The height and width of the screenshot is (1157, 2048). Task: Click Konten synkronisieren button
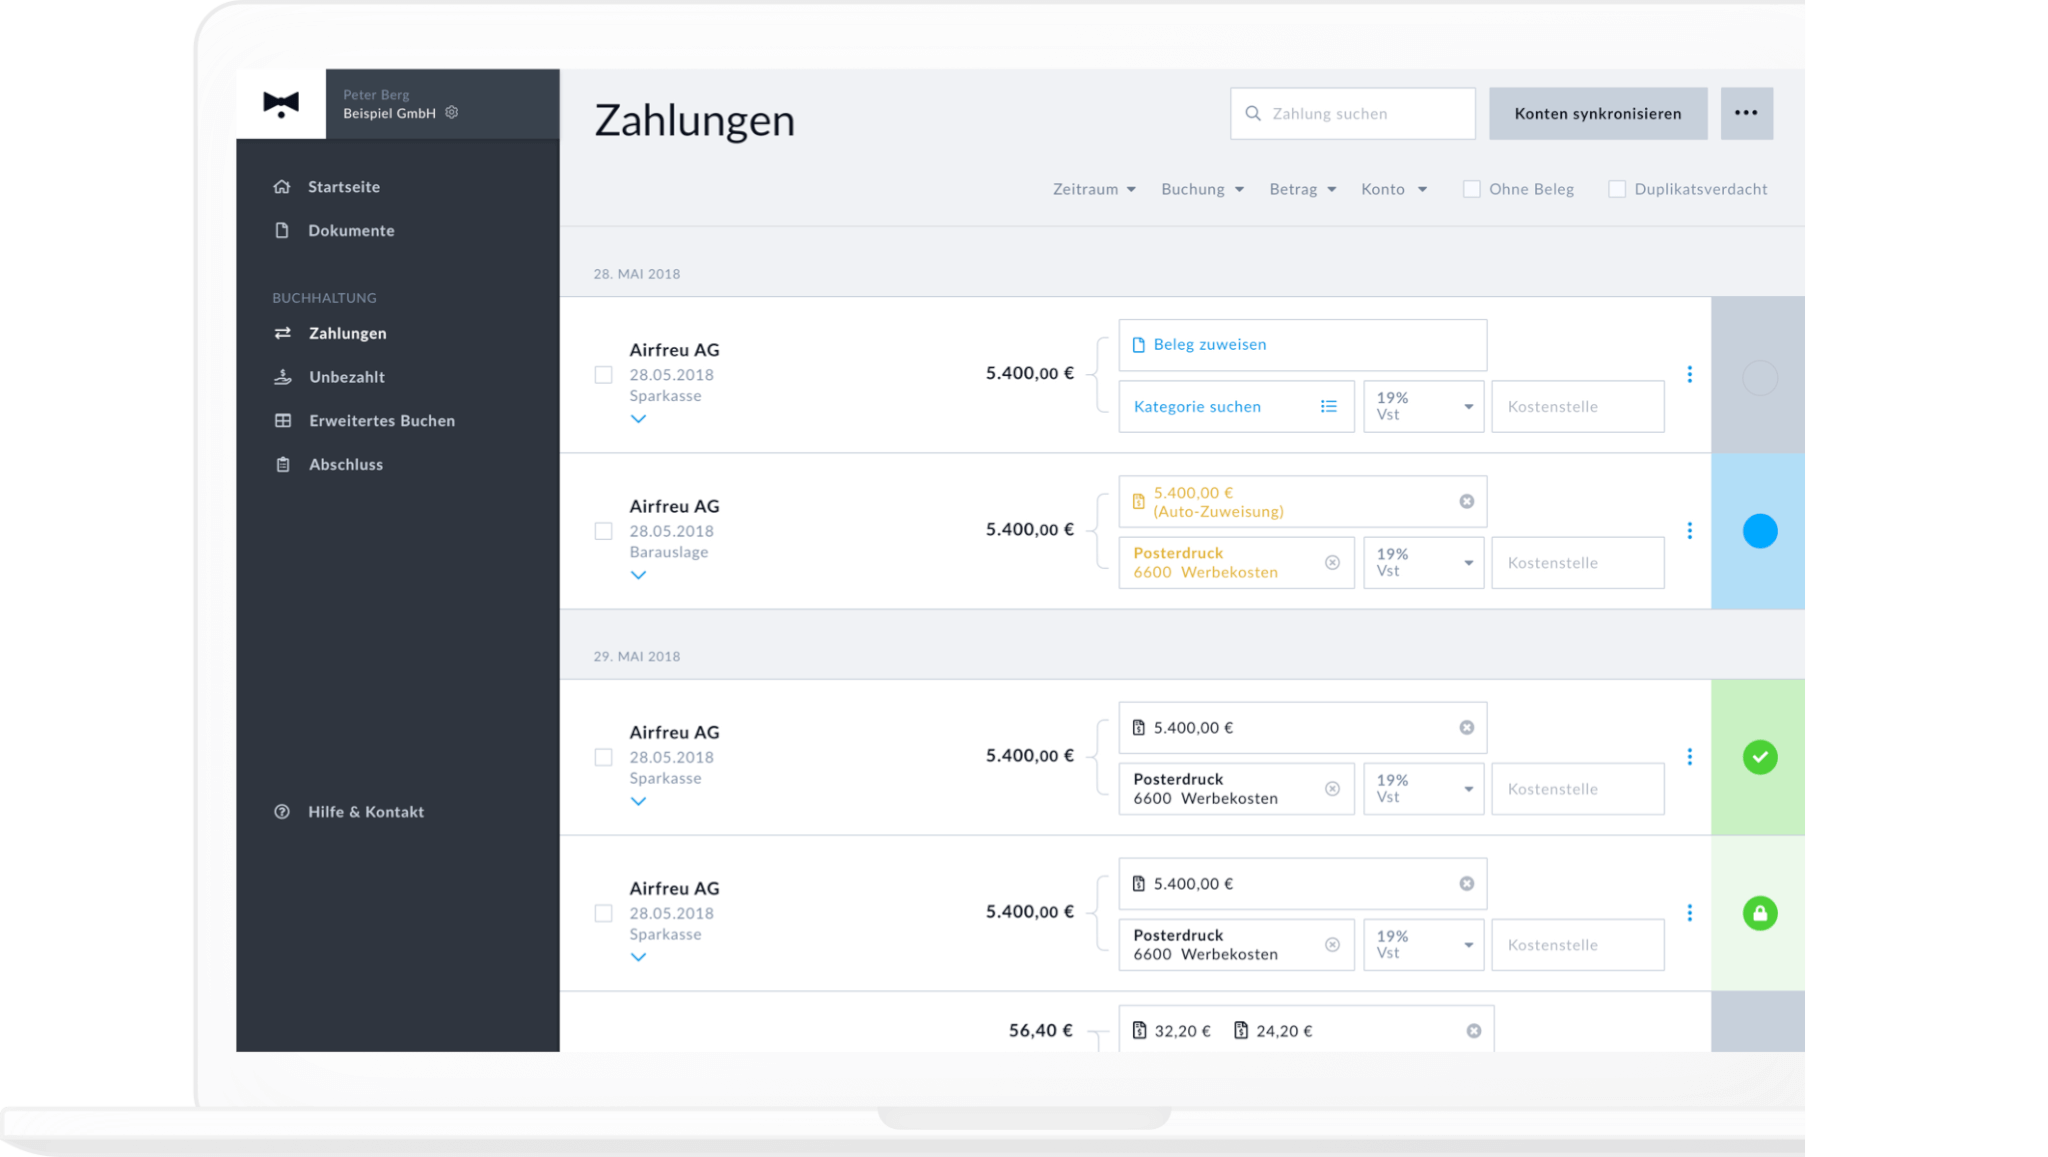tap(1597, 113)
